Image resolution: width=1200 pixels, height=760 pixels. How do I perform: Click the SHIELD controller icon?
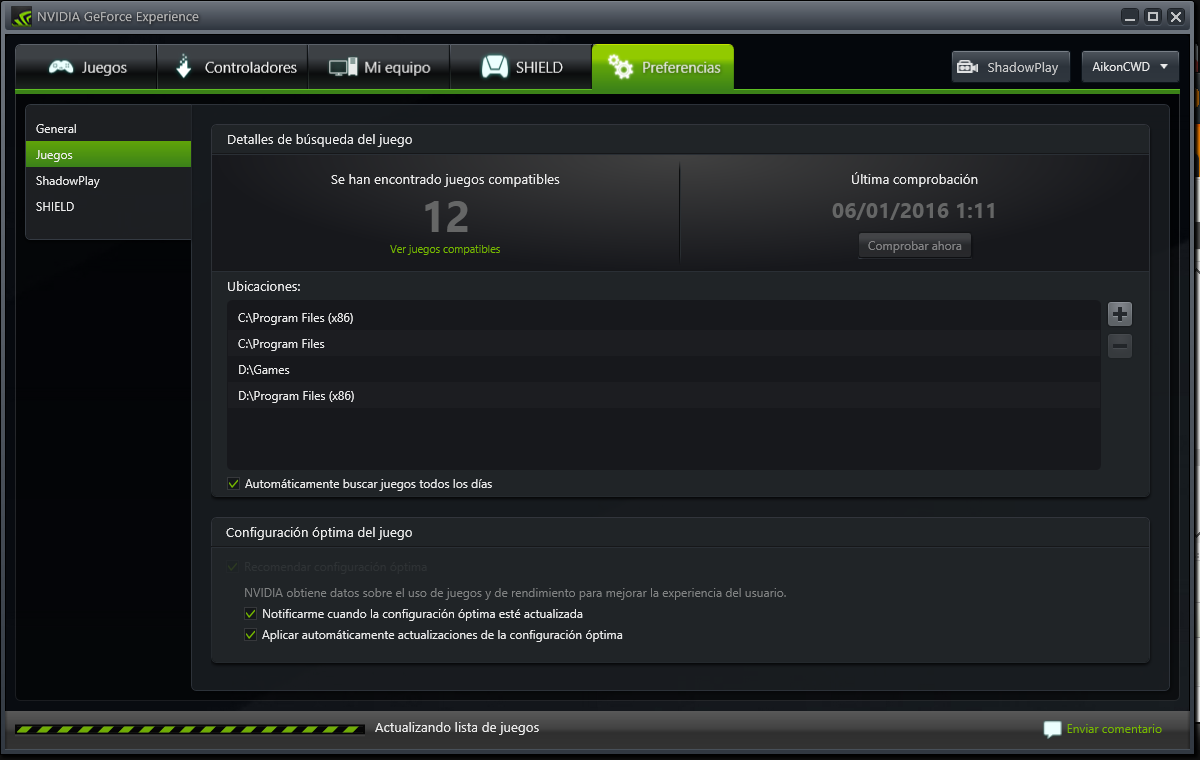494,67
